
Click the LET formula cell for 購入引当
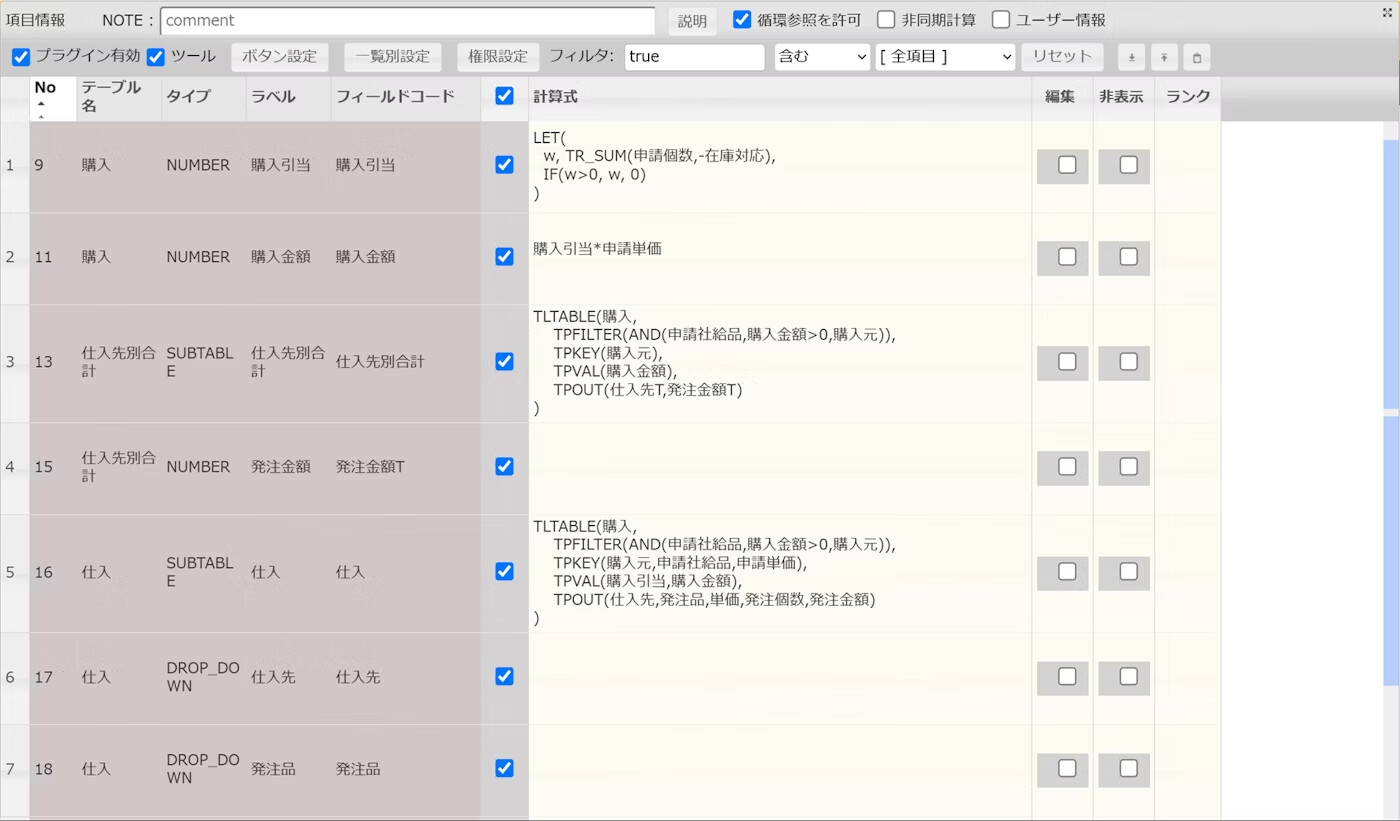coord(780,166)
